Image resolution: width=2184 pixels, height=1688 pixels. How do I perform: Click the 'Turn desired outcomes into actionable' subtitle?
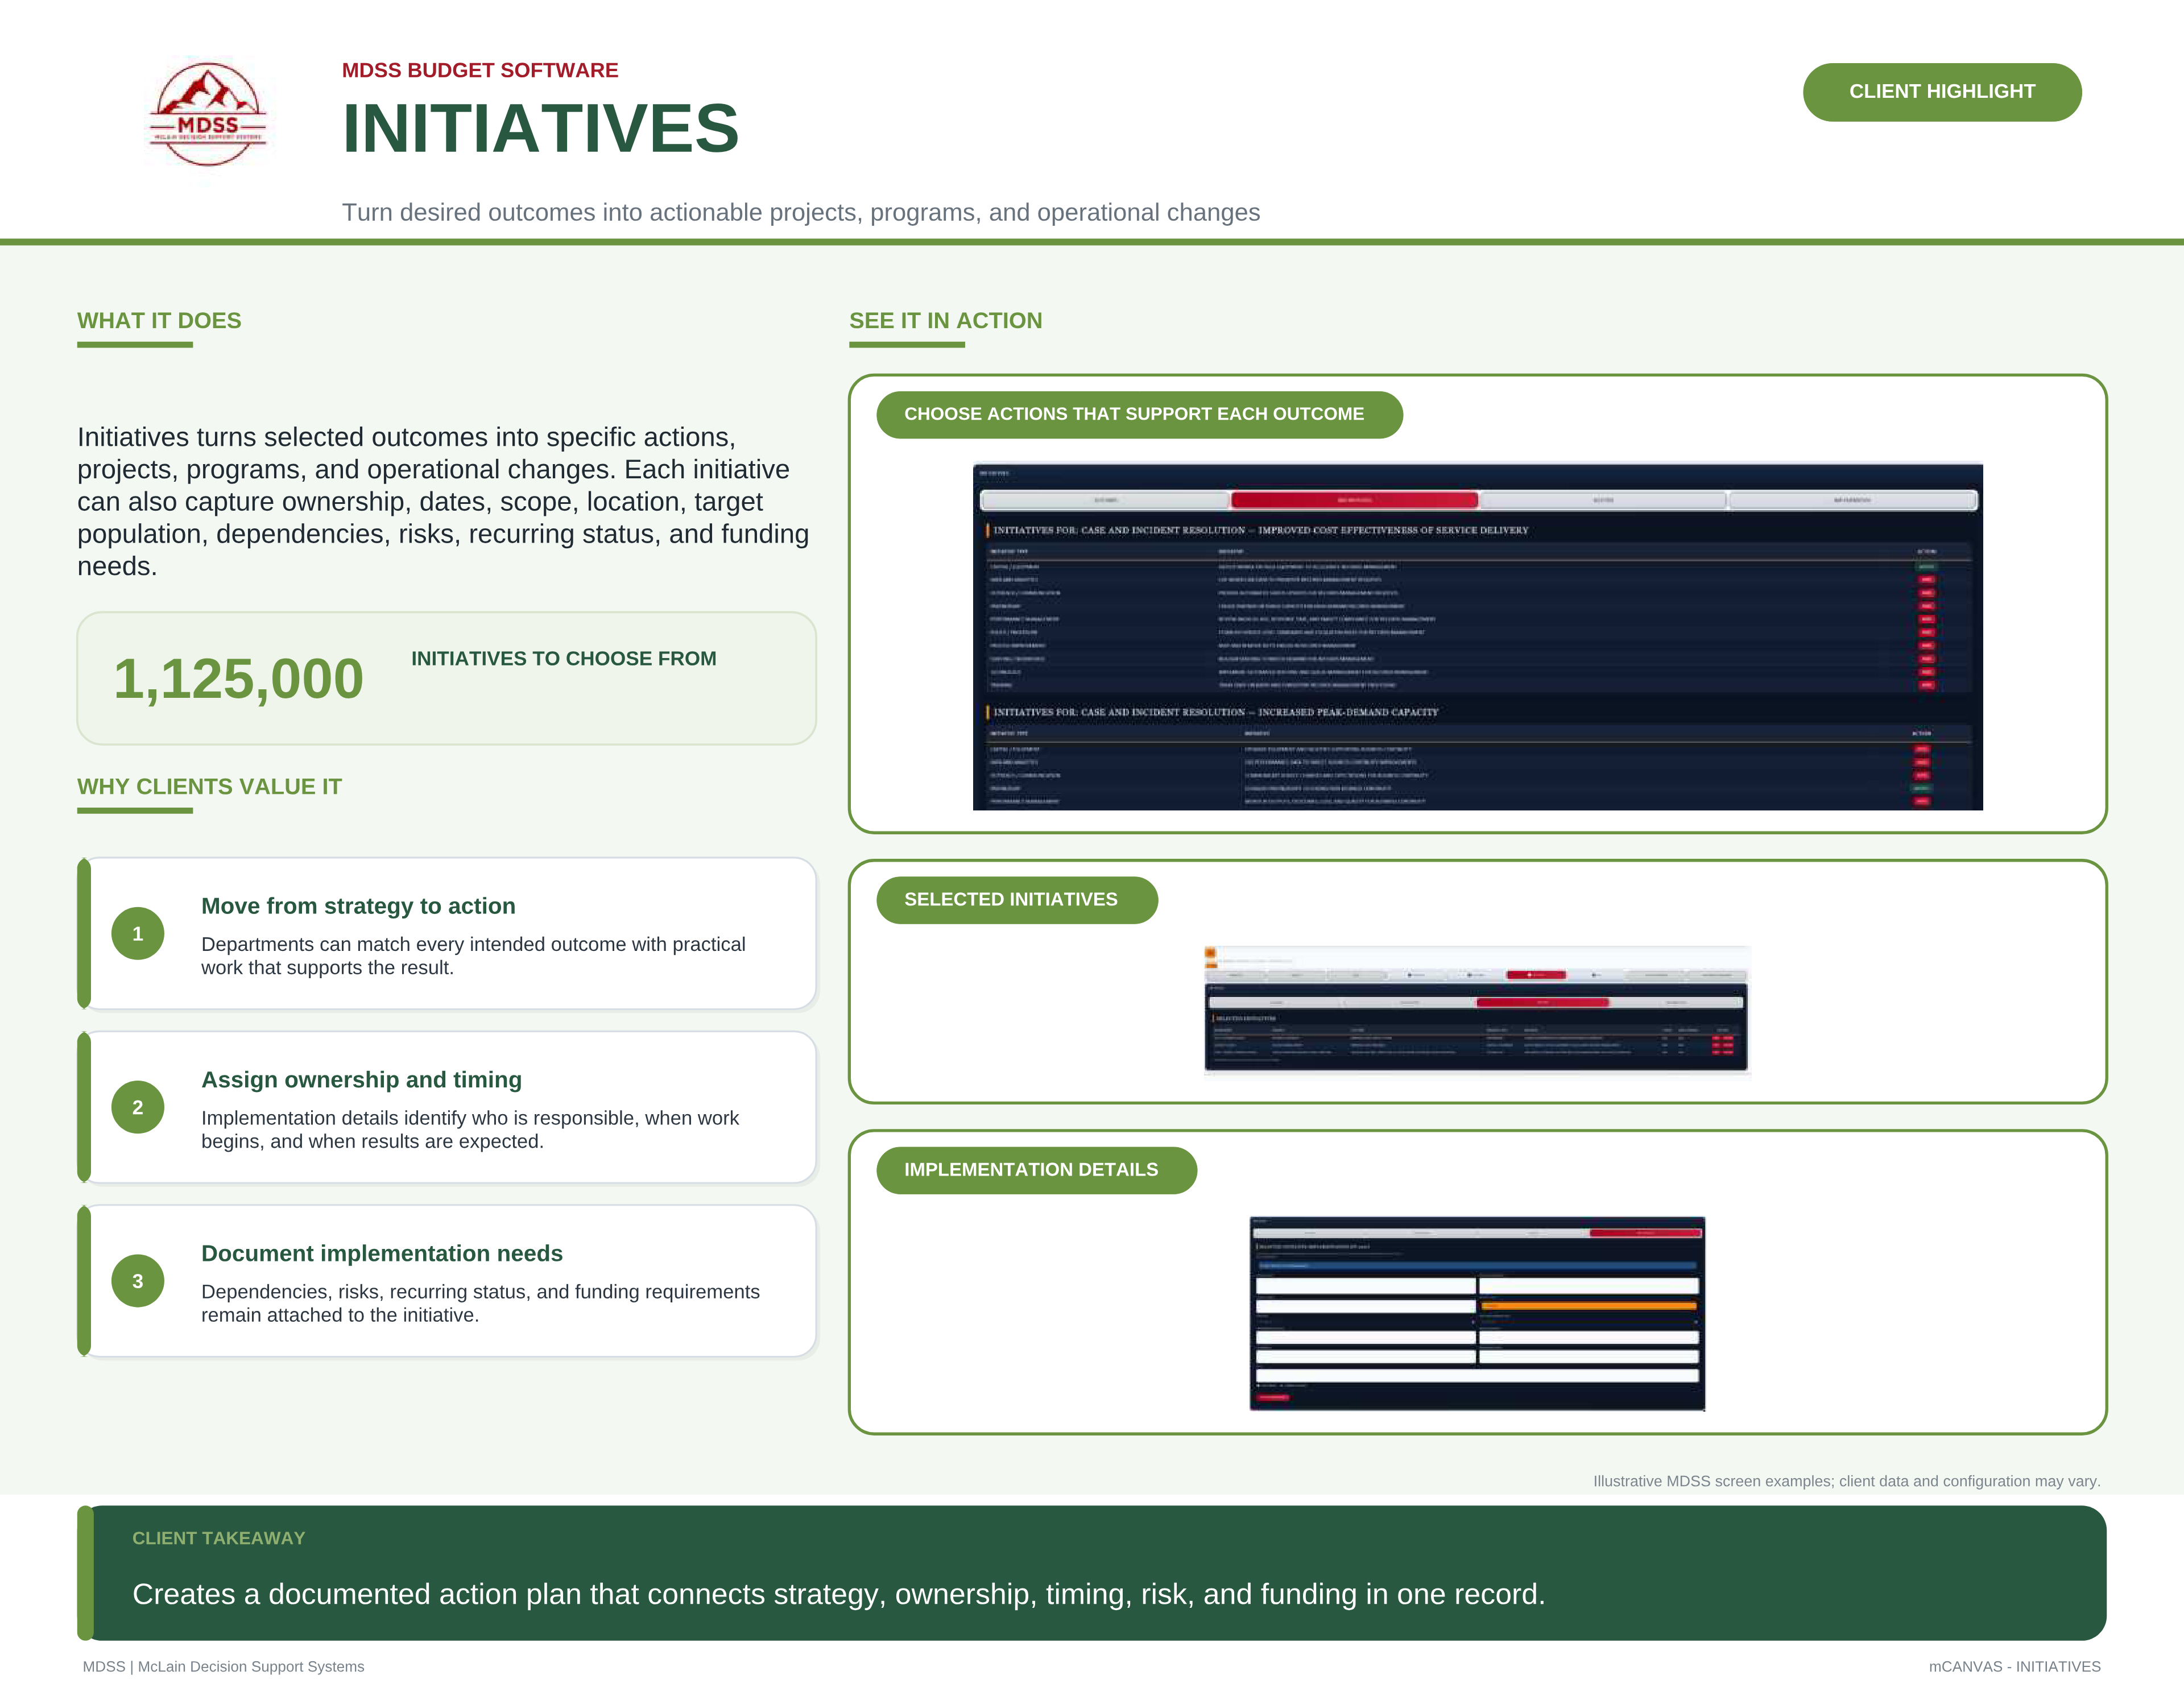coord(800,213)
